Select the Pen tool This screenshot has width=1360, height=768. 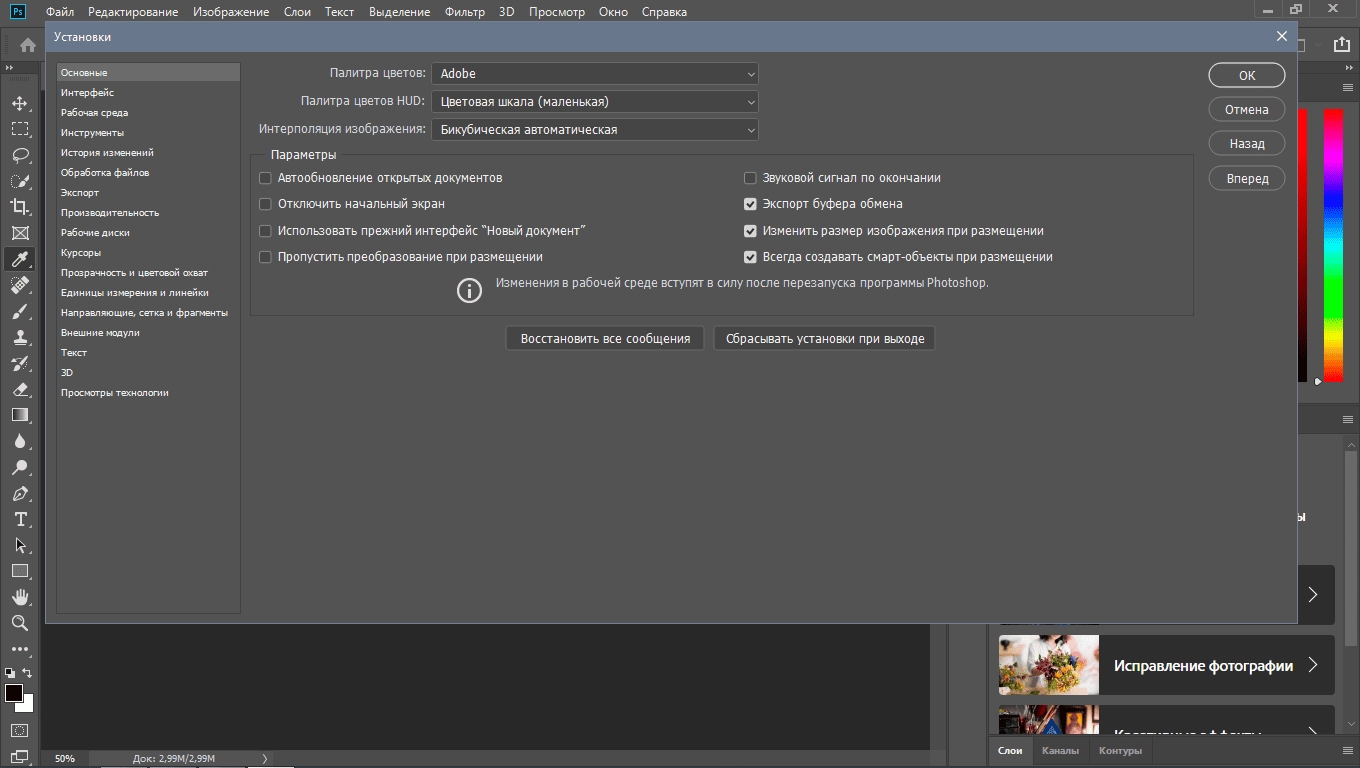tap(20, 493)
